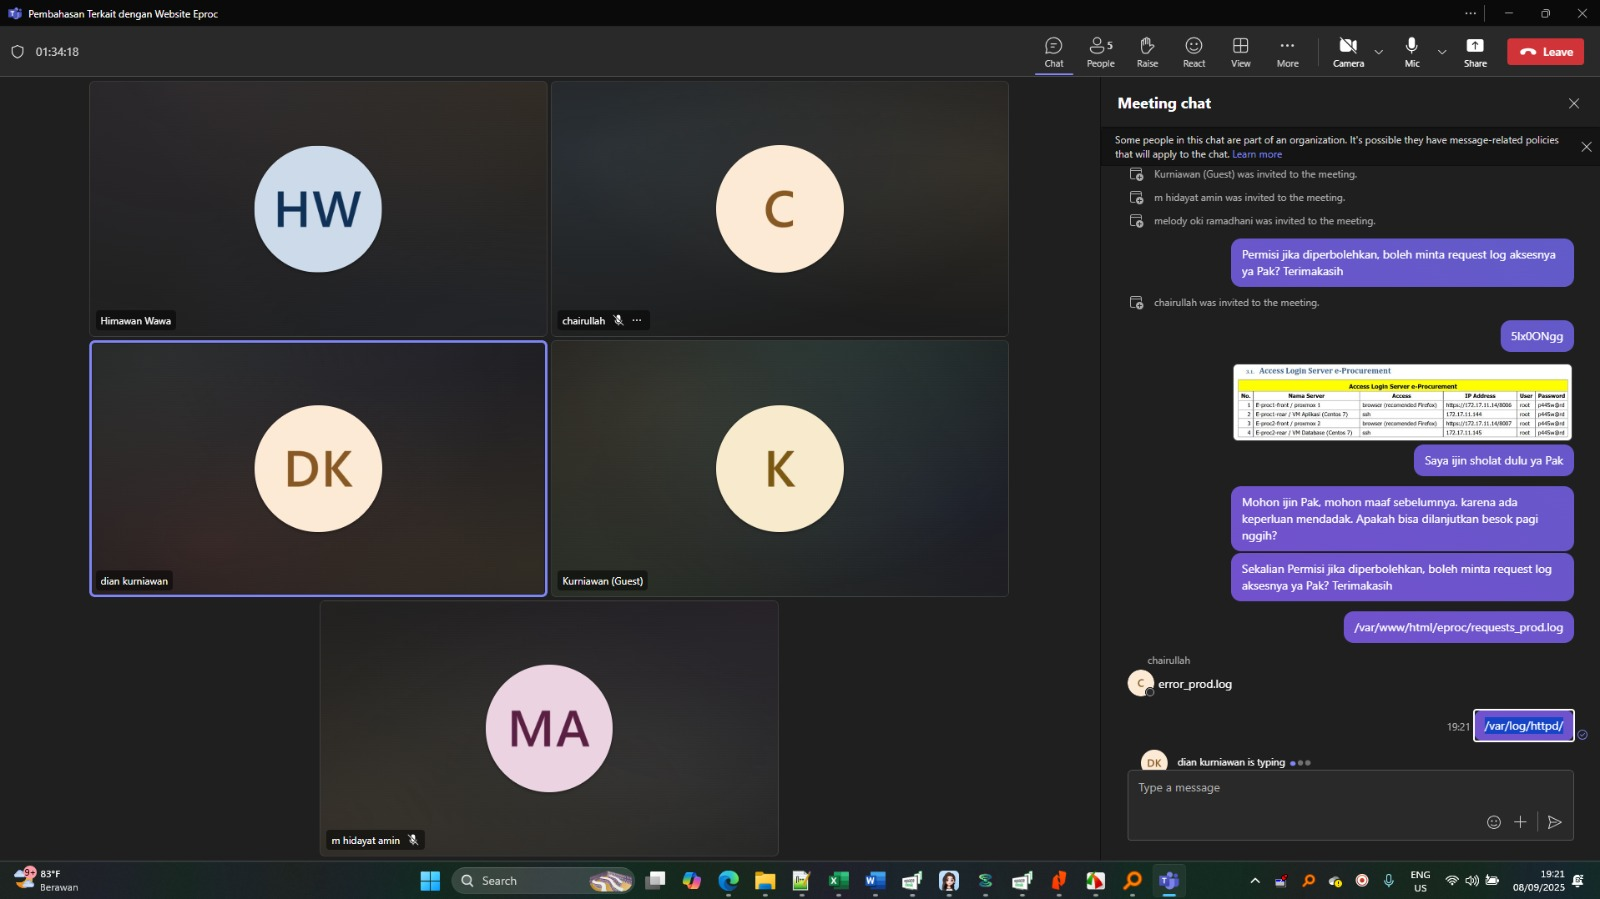Open the More actions menu
This screenshot has width=1600, height=899.
[x=1287, y=52]
